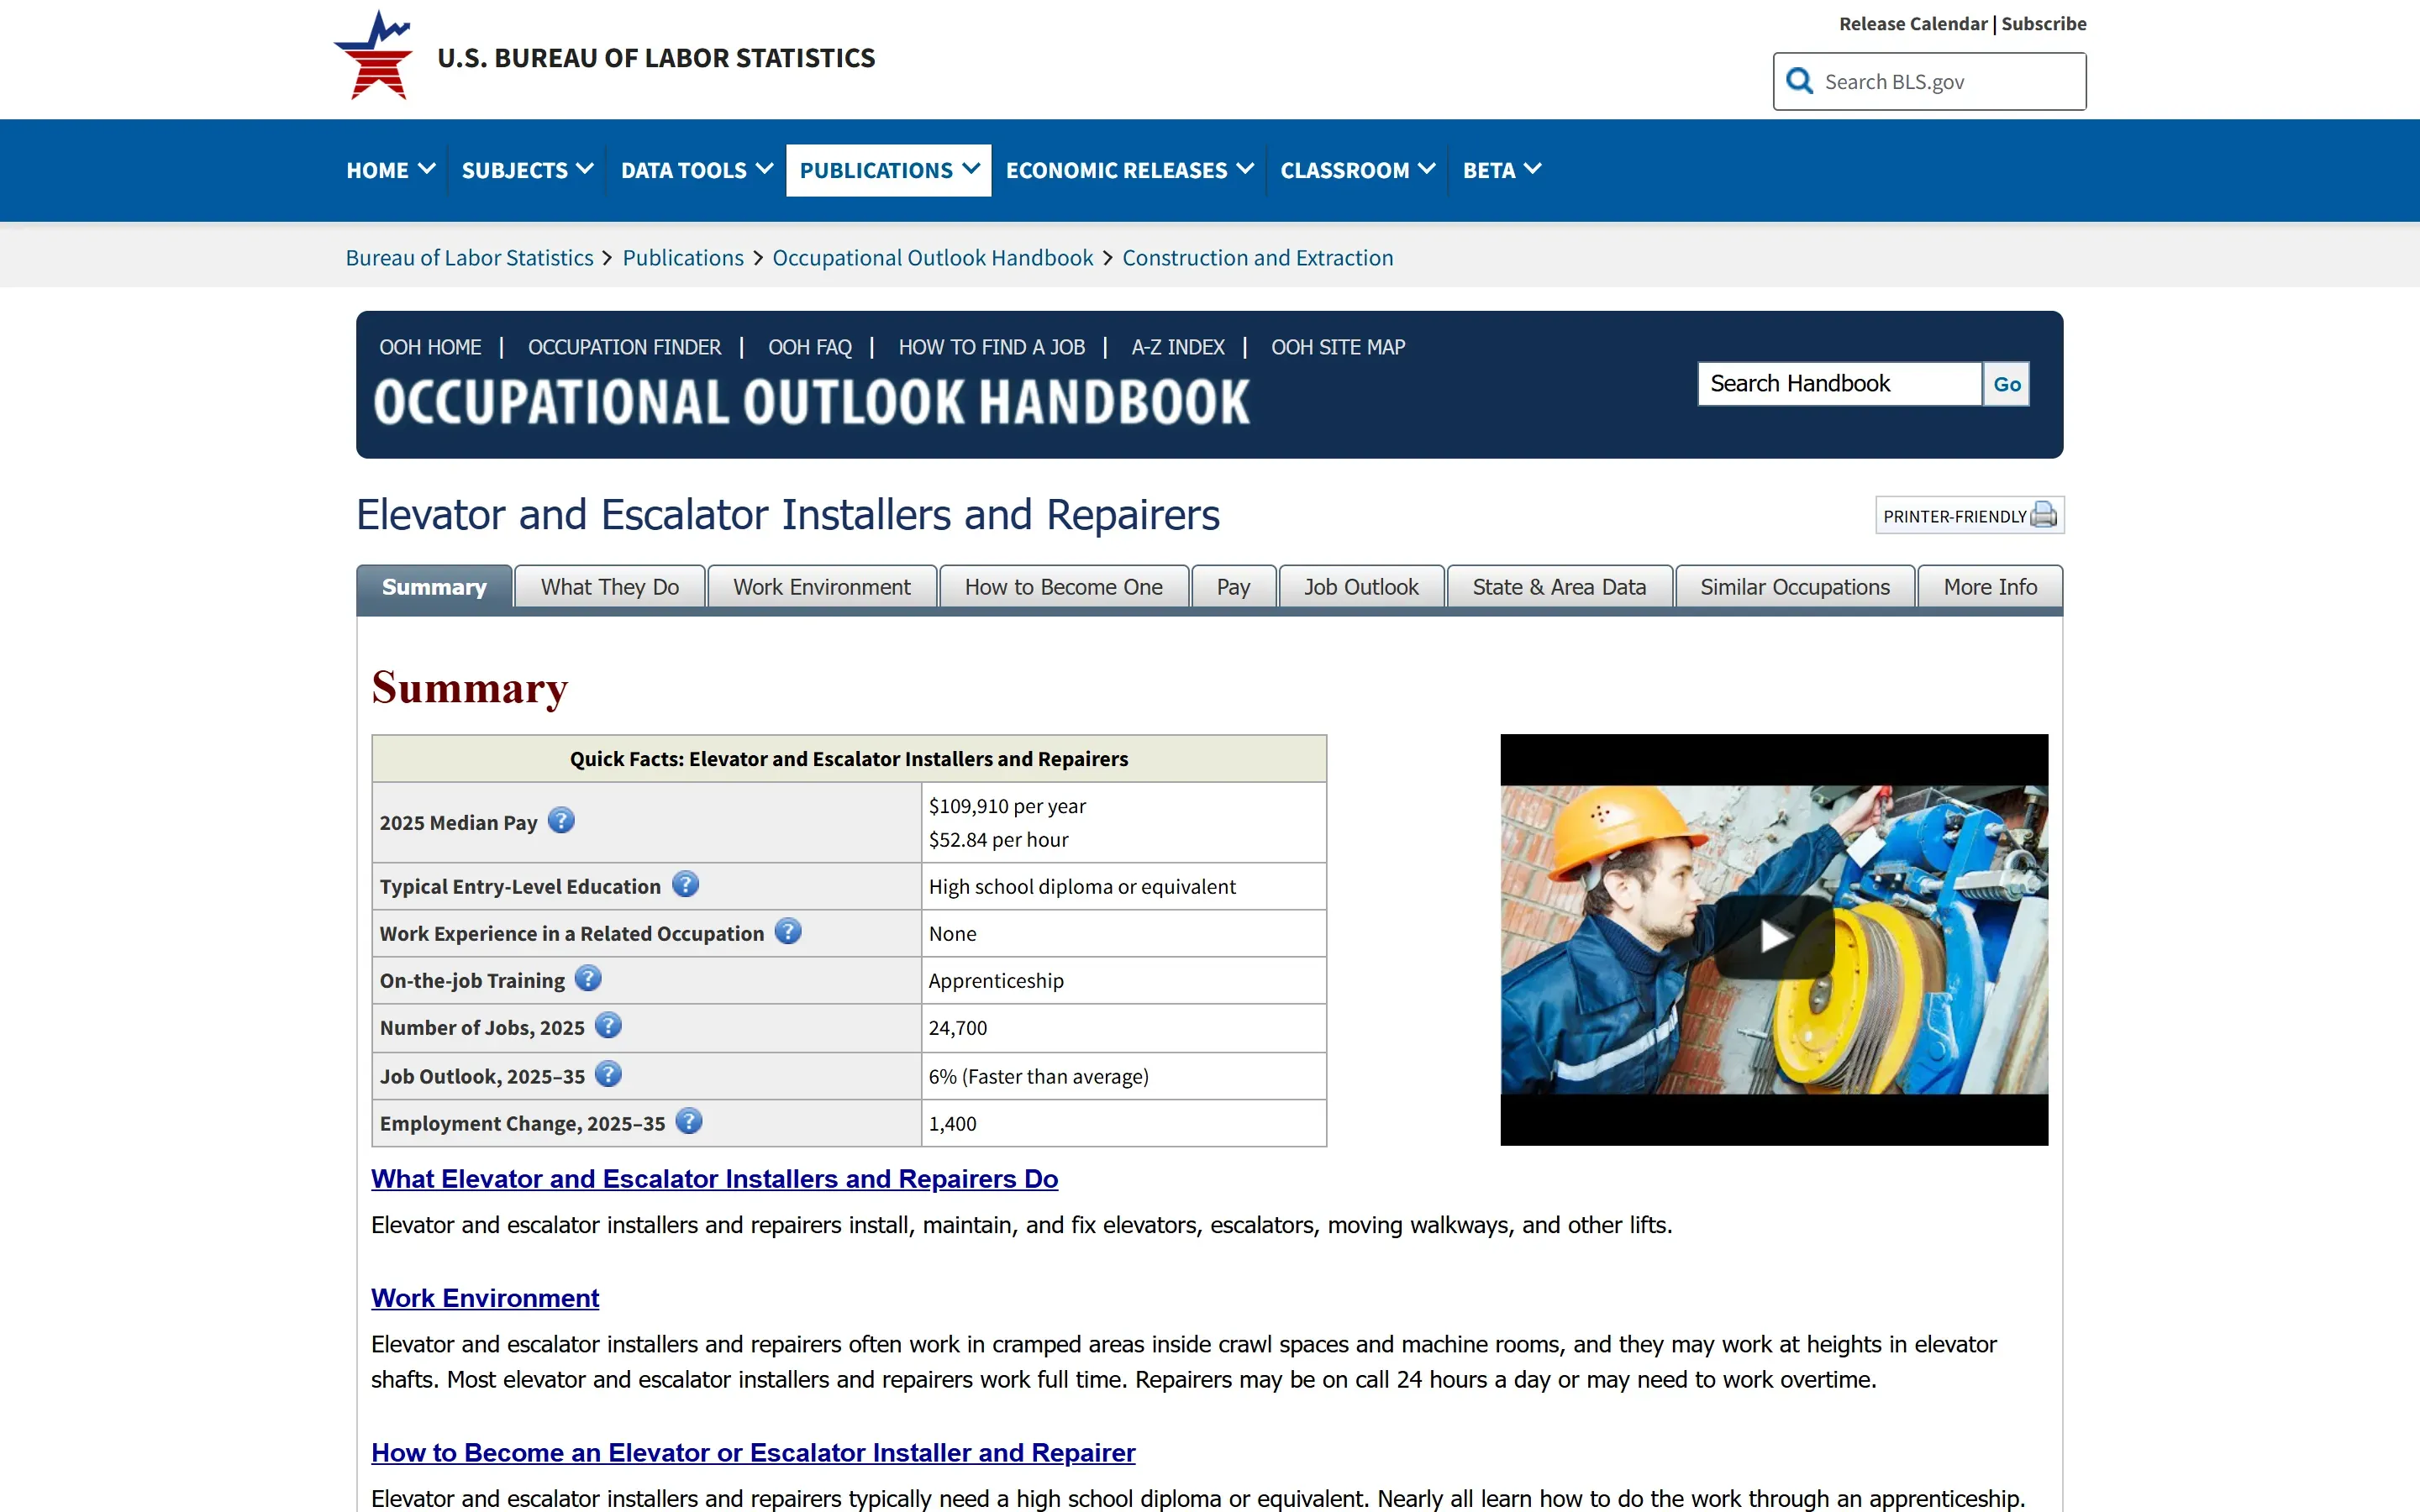Image resolution: width=2420 pixels, height=1512 pixels.
Task: Open the How to Become One tab
Action: pos(1064,587)
